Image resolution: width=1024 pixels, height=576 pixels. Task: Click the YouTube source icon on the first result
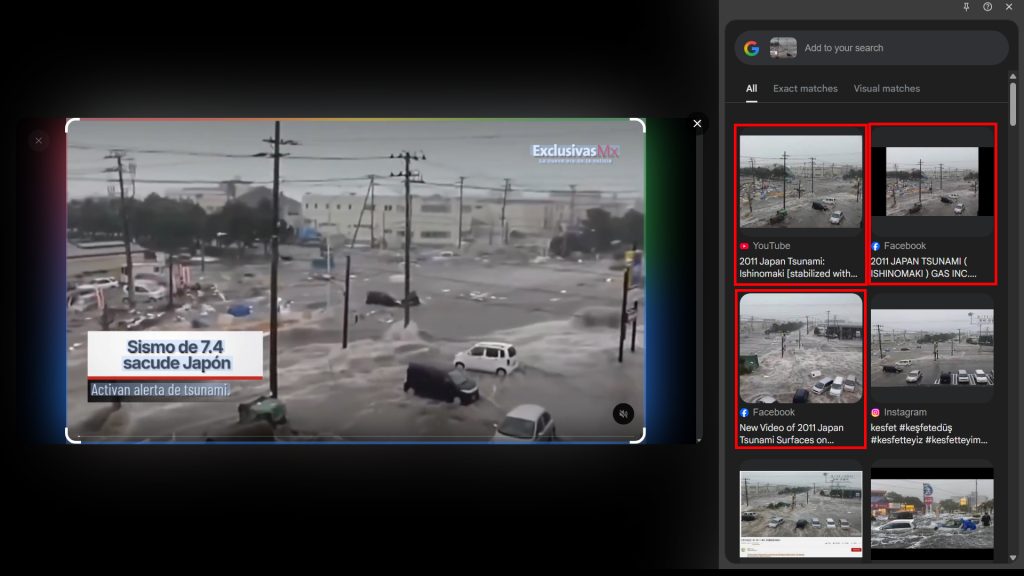pyautogui.click(x=744, y=246)
